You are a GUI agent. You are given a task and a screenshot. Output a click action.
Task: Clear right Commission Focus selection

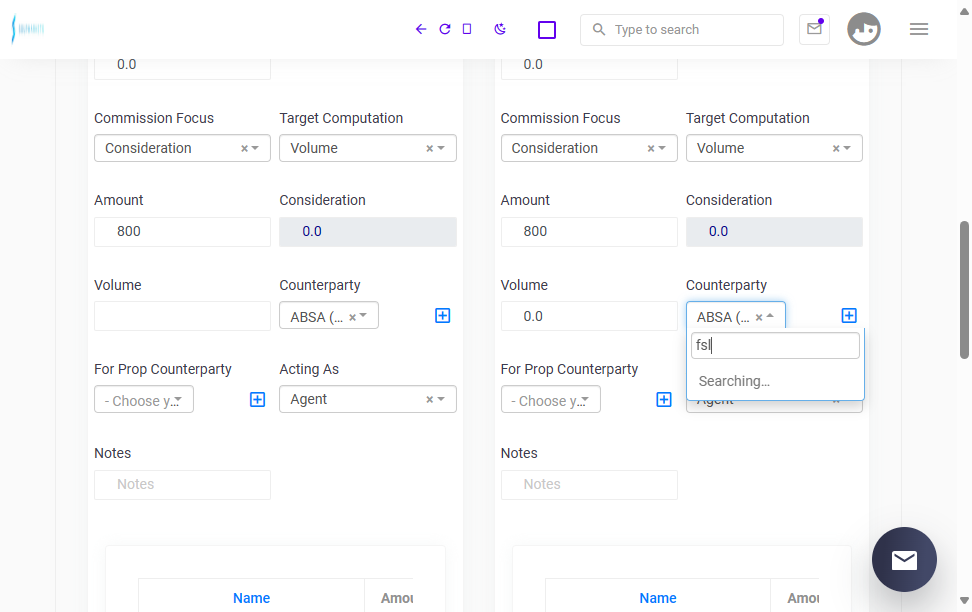(651, 148)
